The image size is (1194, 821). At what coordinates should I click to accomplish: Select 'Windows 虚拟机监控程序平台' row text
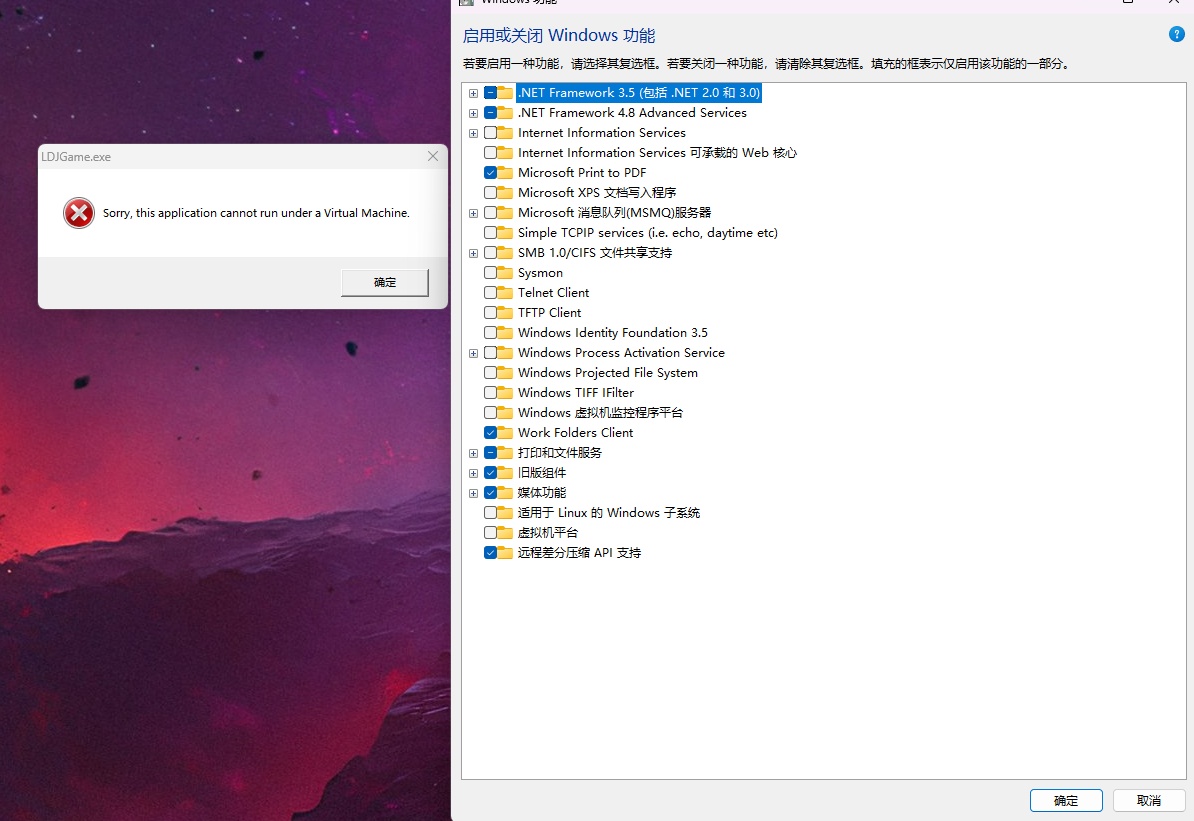[x=600, y=413]
